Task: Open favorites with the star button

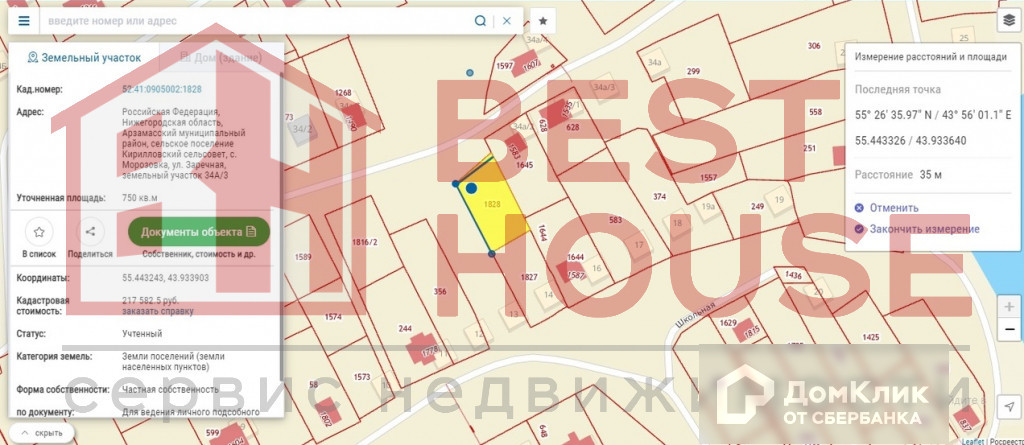Action: click(x=543, y=21)
